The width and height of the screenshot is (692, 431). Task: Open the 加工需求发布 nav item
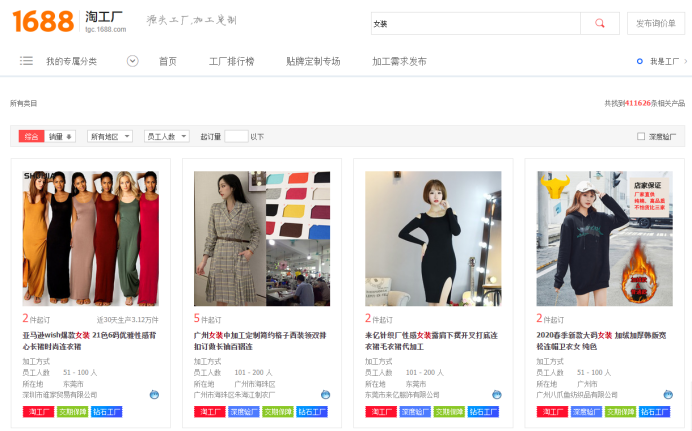tap(399, 61)
